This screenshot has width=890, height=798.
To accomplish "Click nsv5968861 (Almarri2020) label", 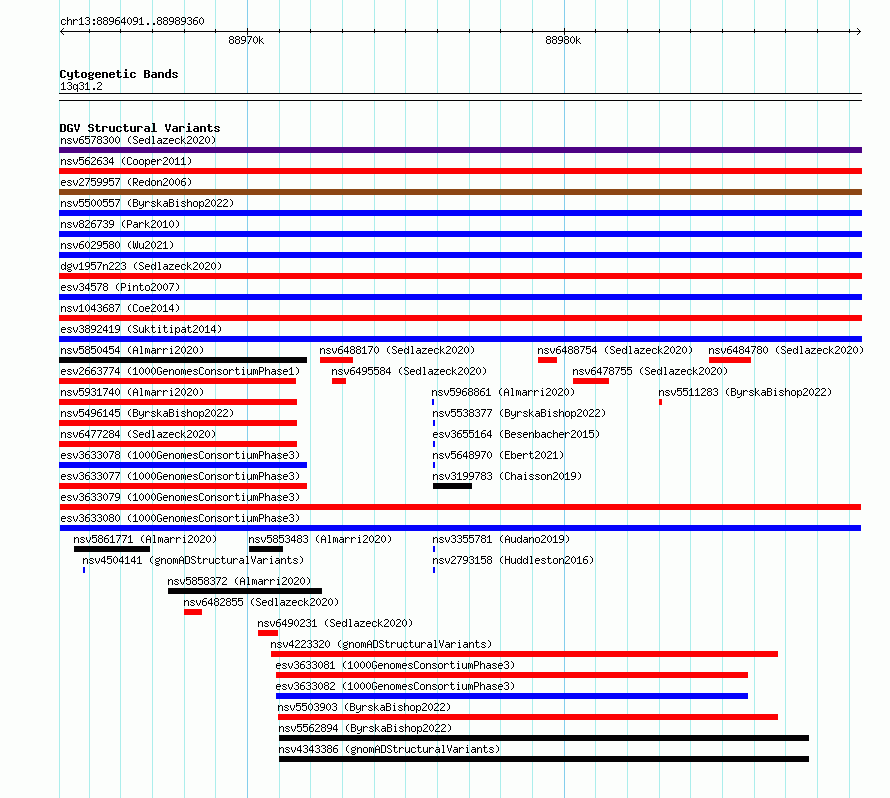I will click(x=503, y=392).
